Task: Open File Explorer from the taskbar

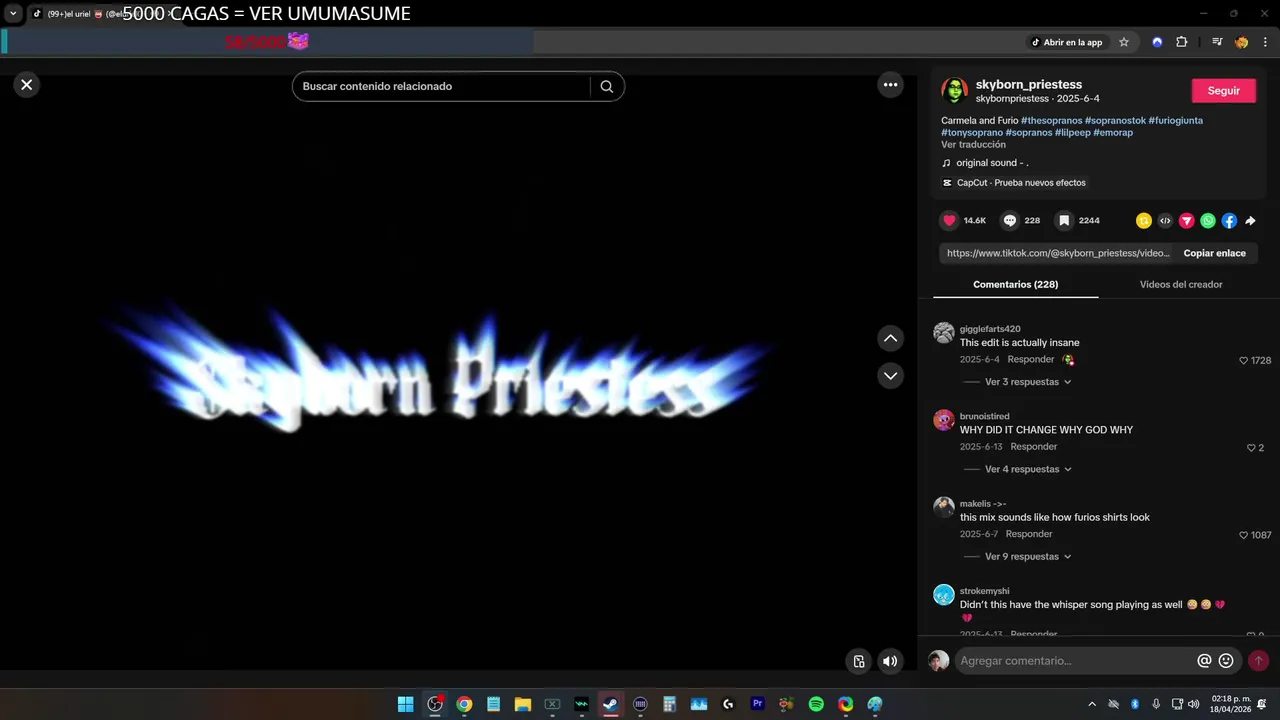Action: click(522, 704)
